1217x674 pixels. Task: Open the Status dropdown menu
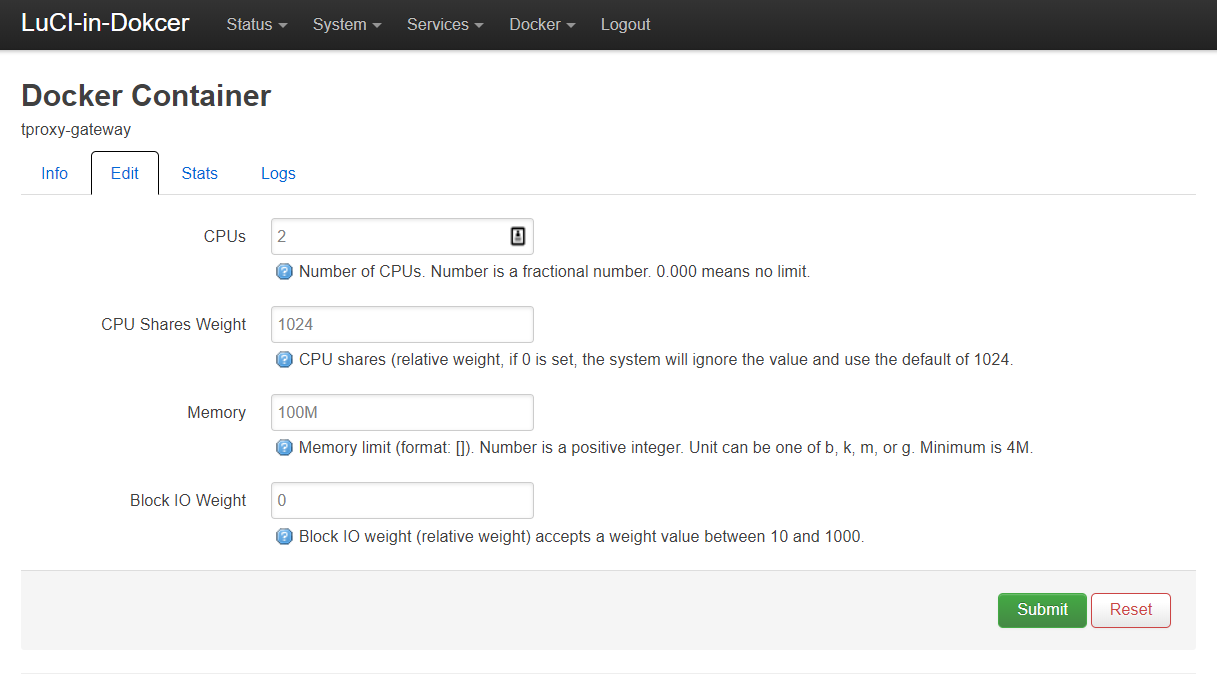tap(256, 25)
